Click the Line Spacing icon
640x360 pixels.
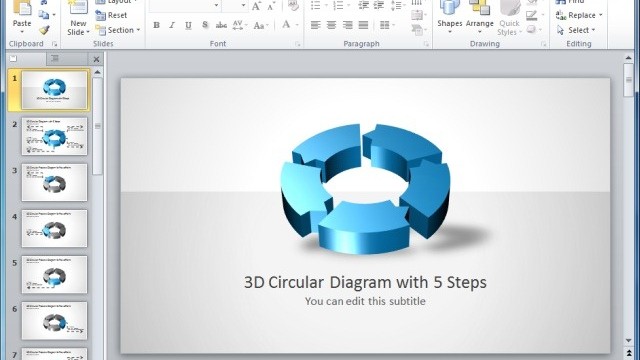pos(396,6)
